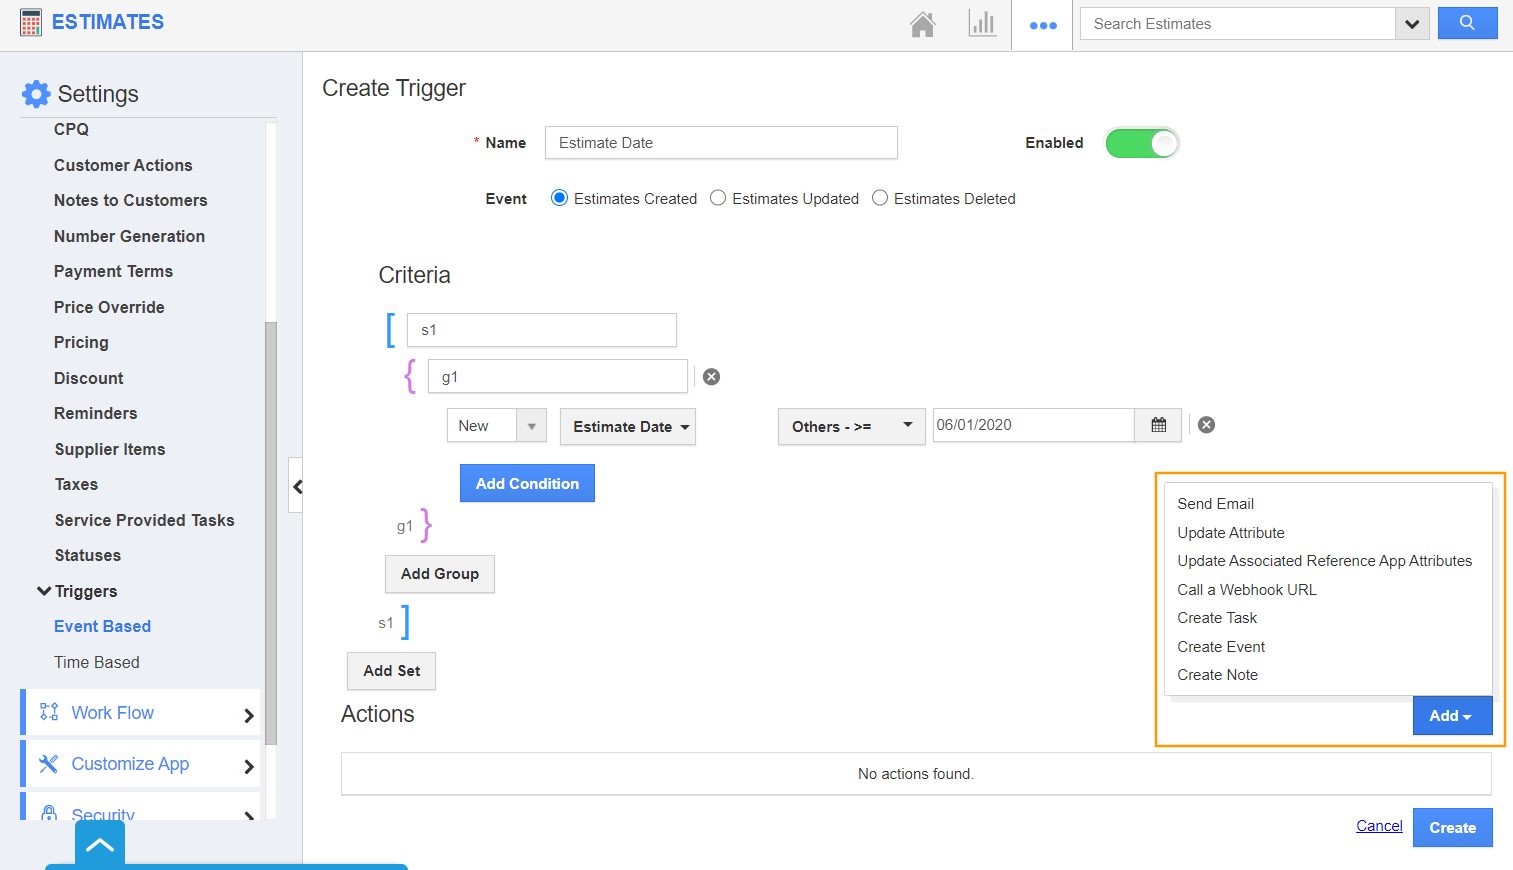Open Statuses settings in sidebar
This screenshot has height=870, width=1513.
point(88,555)
